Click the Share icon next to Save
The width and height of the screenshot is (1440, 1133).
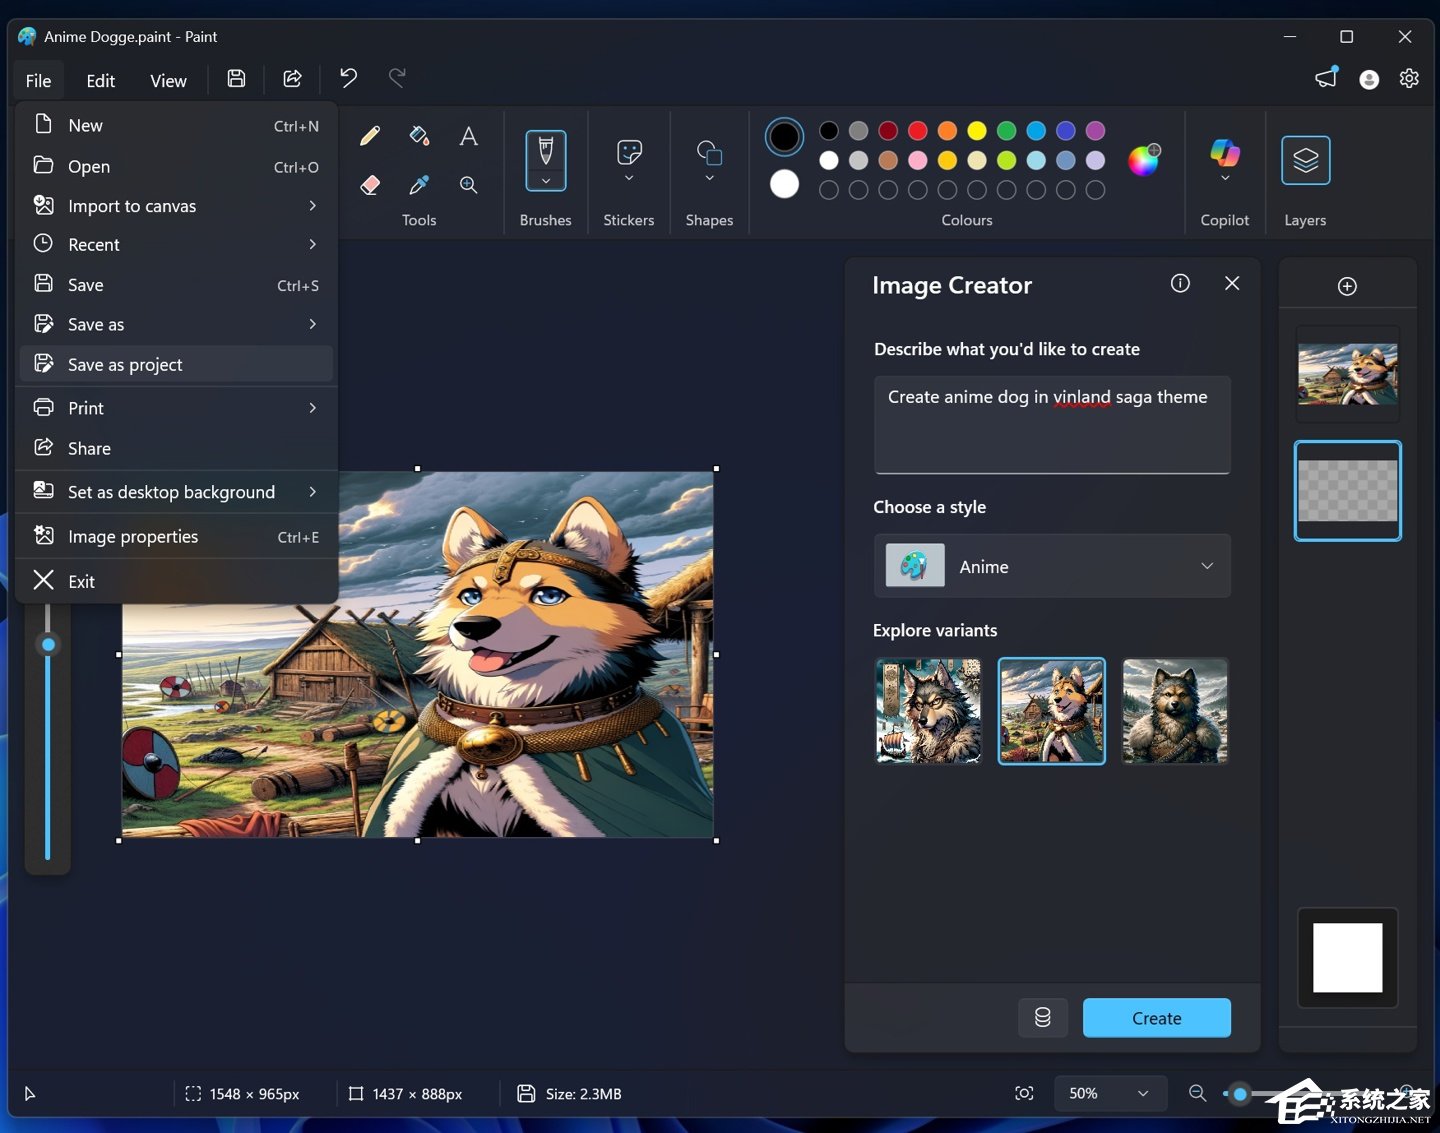(x=292, y=78)
